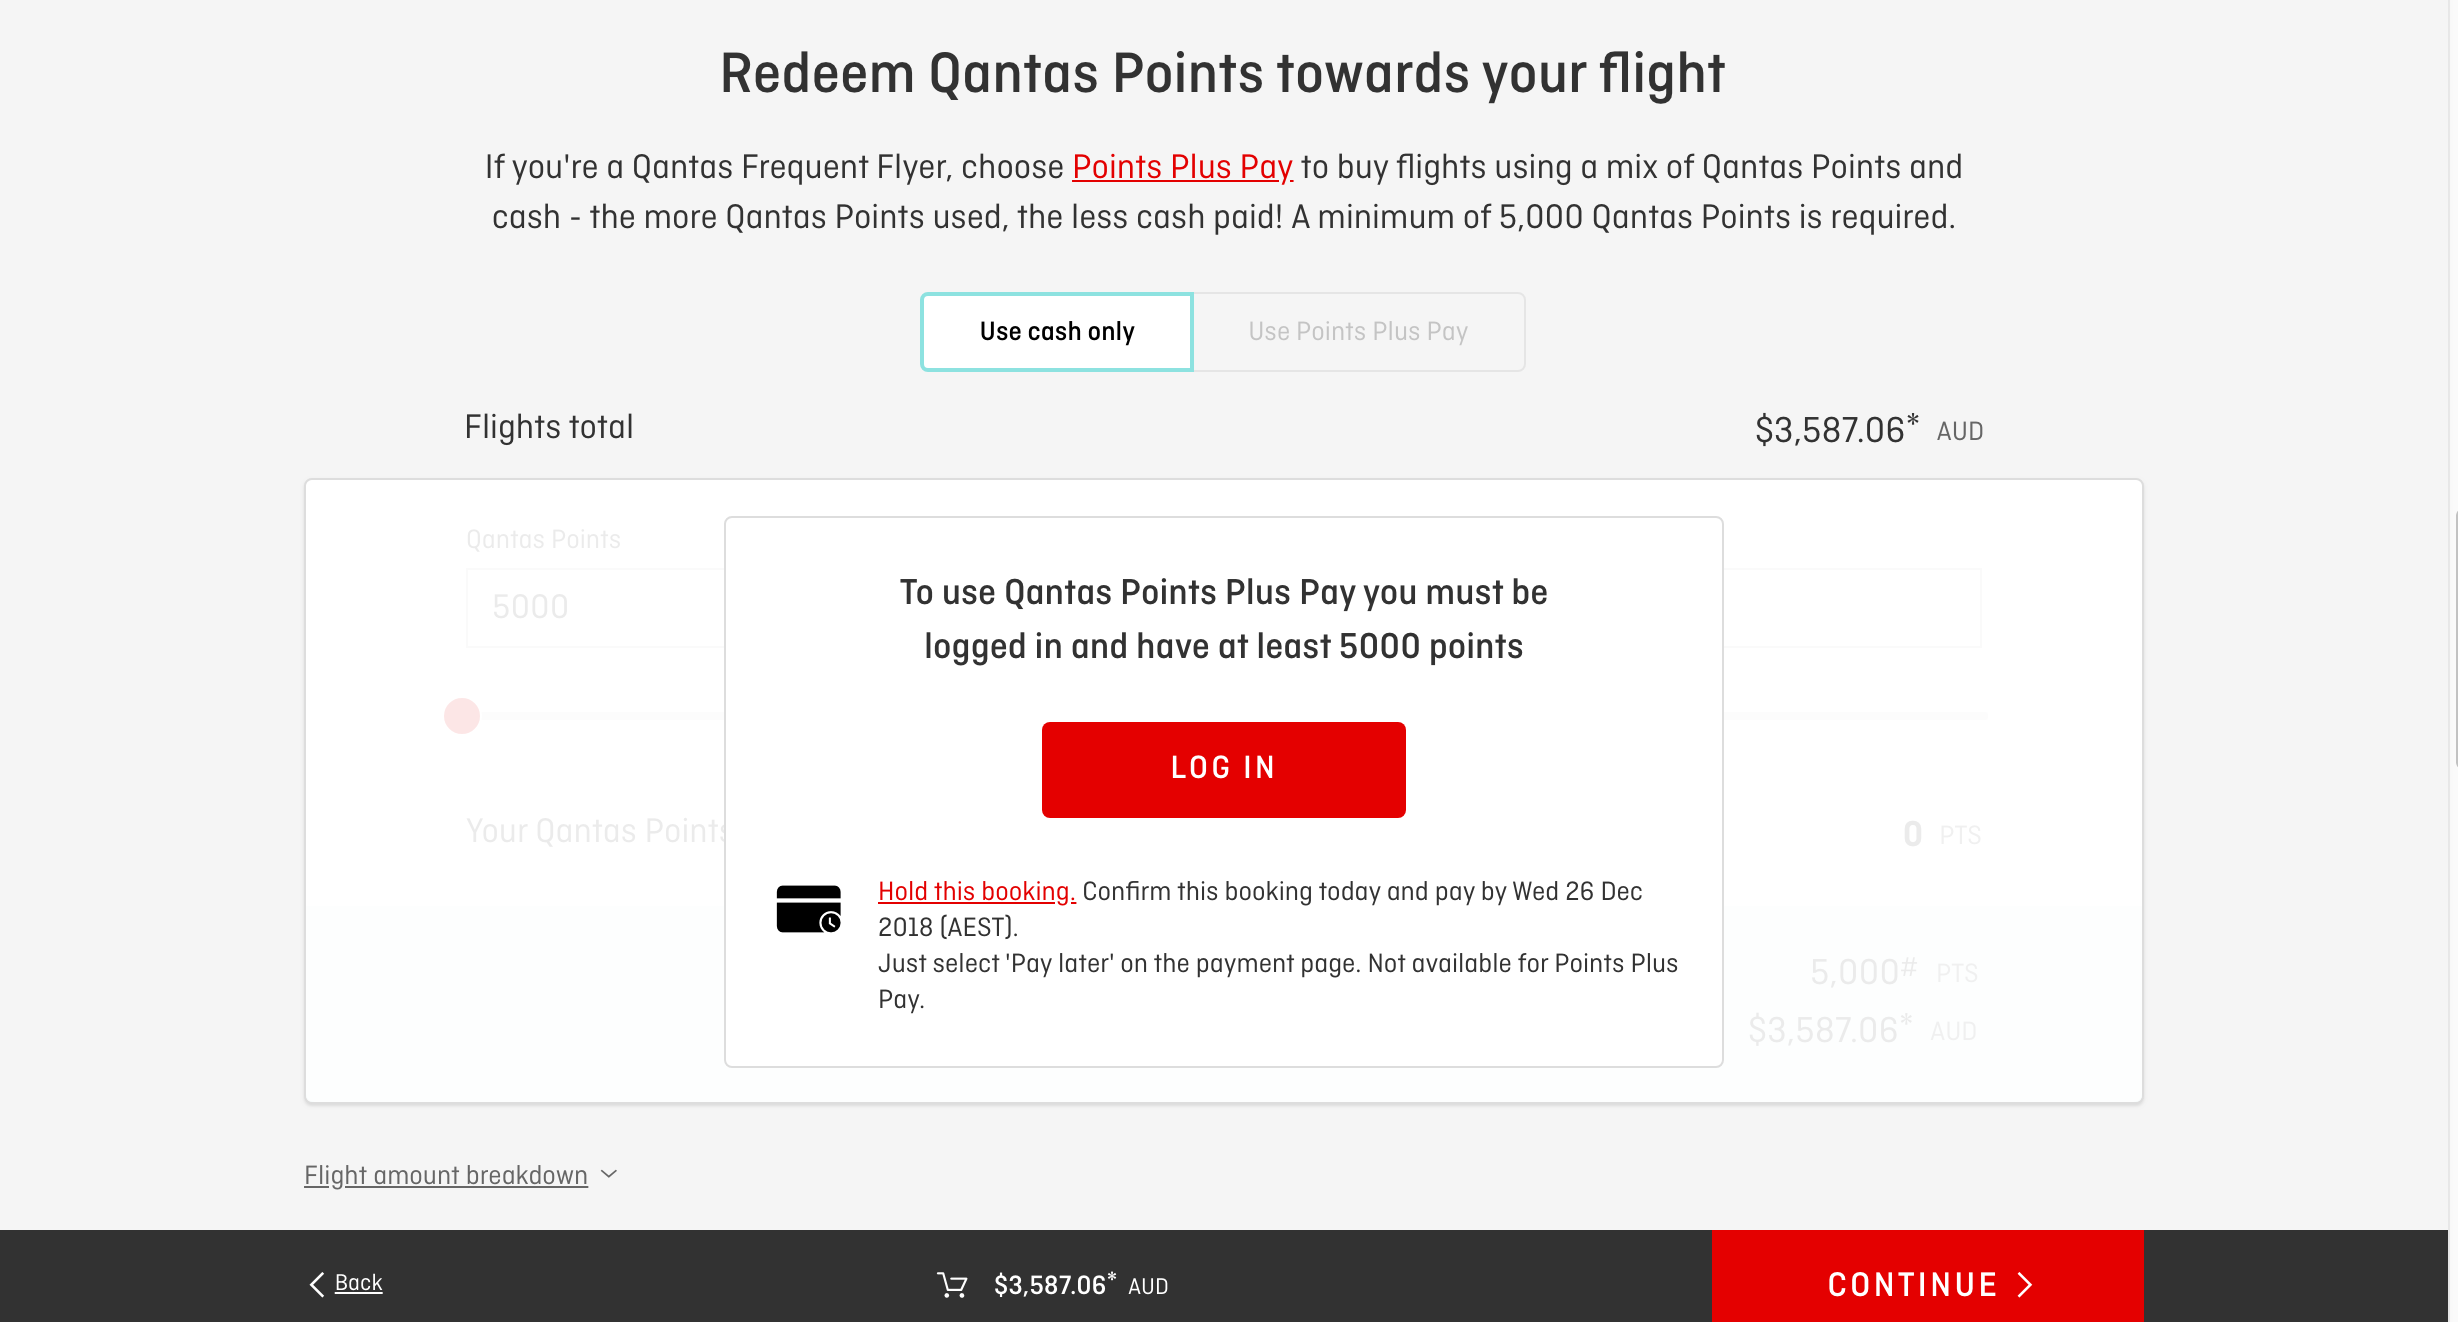Image resolution: width=2458 pixels, height=1322 pixels.
Task: Open the Hold this booking link
Action: point(976,891)
